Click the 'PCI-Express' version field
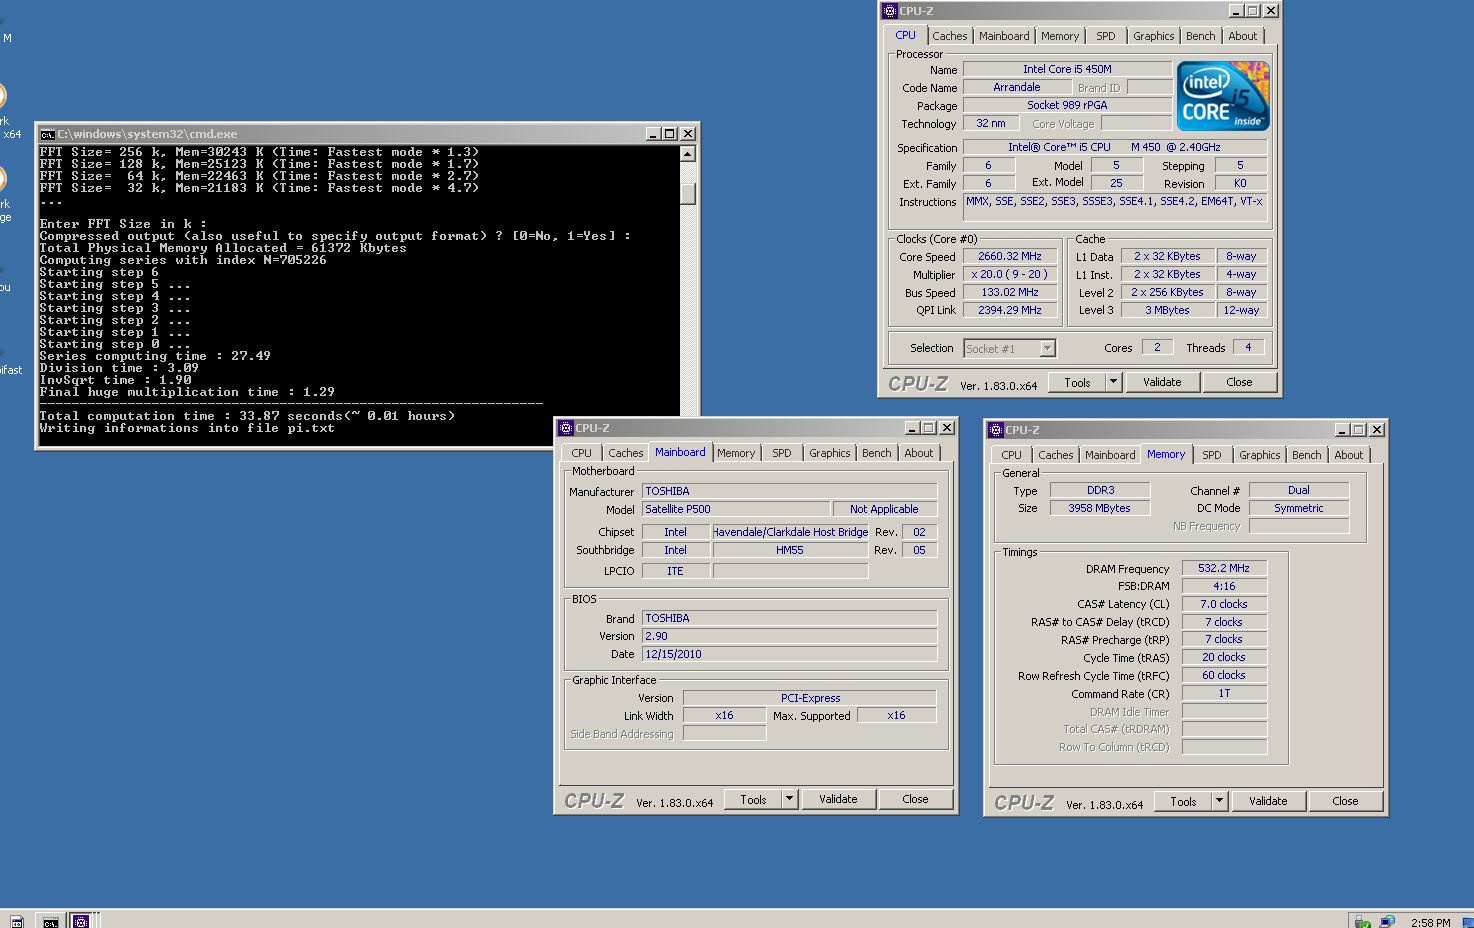The width and height of the screenshot is (1474, 928). pyautogui.click(x=810, y=698)
